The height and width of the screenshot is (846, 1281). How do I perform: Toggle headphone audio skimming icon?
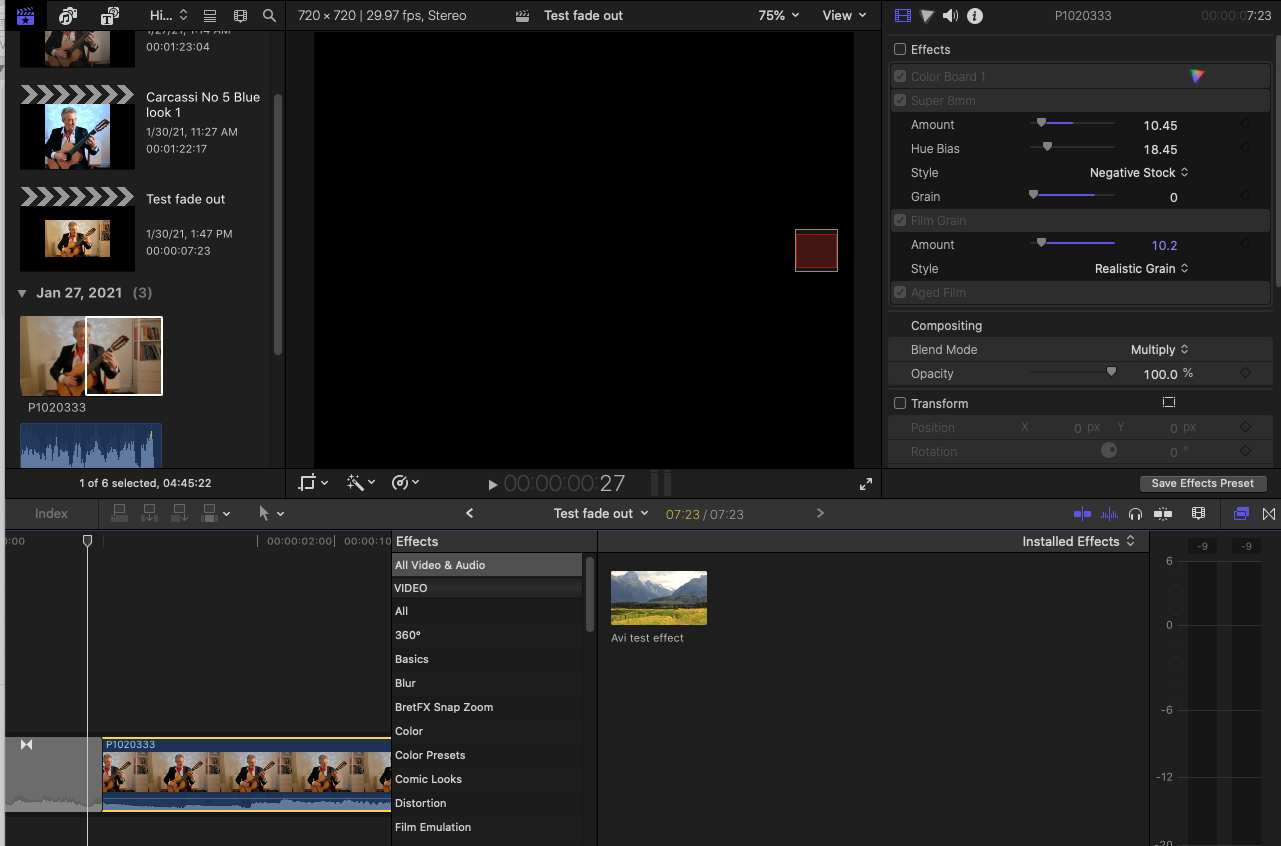pos(1135,514)
